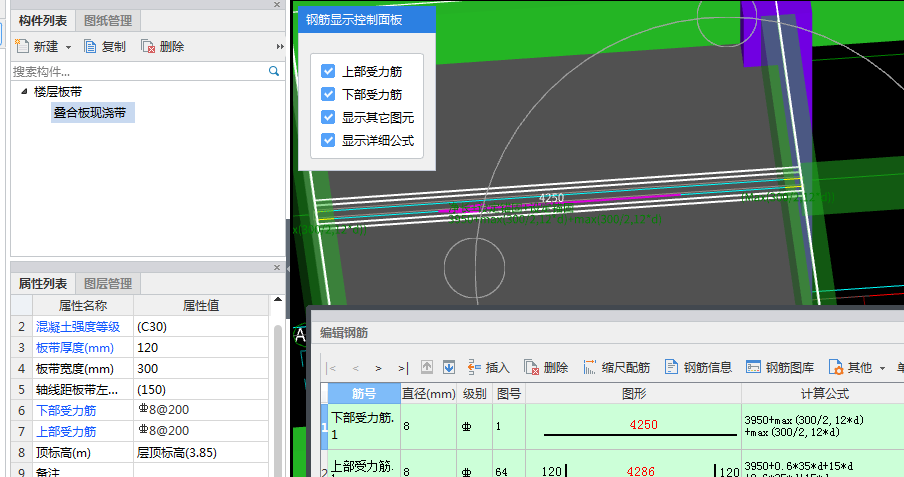The width and height of the screenshot is (904, 477).
Task: Expand the component toolbar overflow chevron
Action: [280, 47]
